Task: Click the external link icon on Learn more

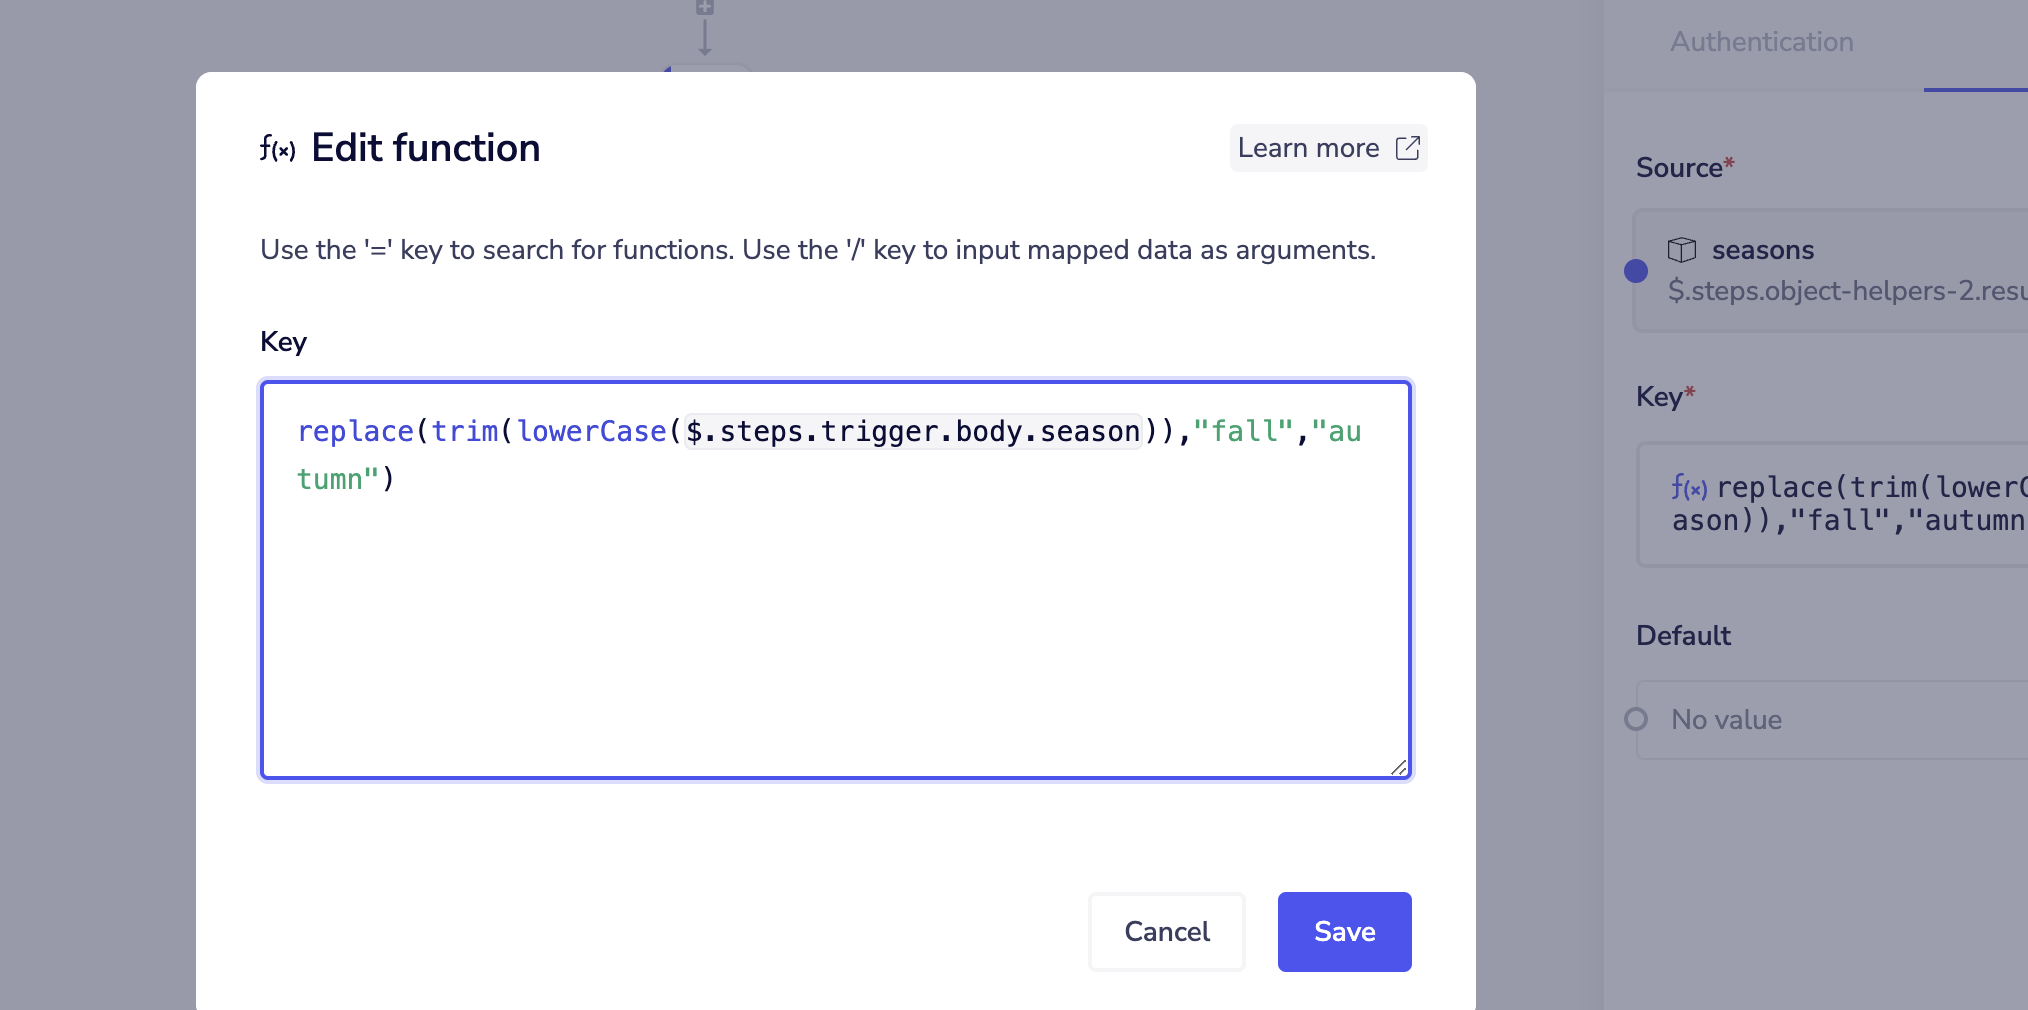Action: click(1408, 147)
